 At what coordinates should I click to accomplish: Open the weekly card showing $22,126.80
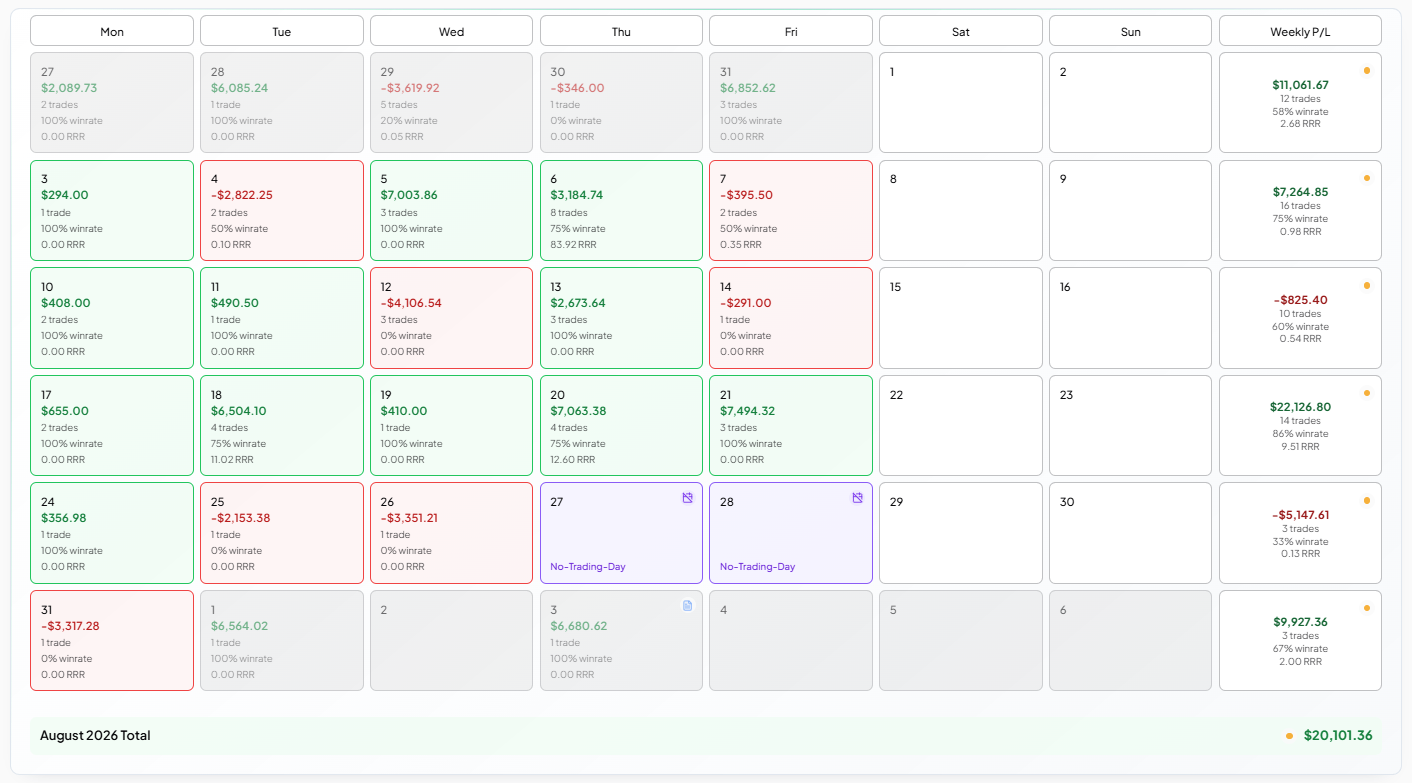[1300, 425]
